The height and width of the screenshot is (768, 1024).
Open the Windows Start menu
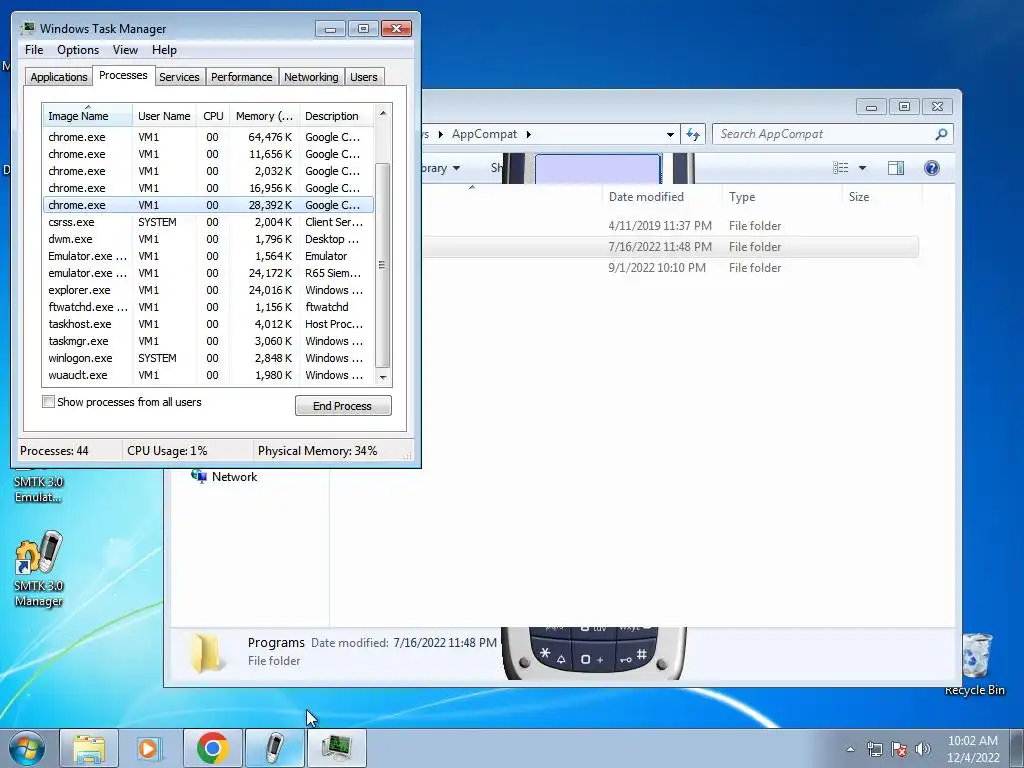pyautogui.click(x=26, y=748)
